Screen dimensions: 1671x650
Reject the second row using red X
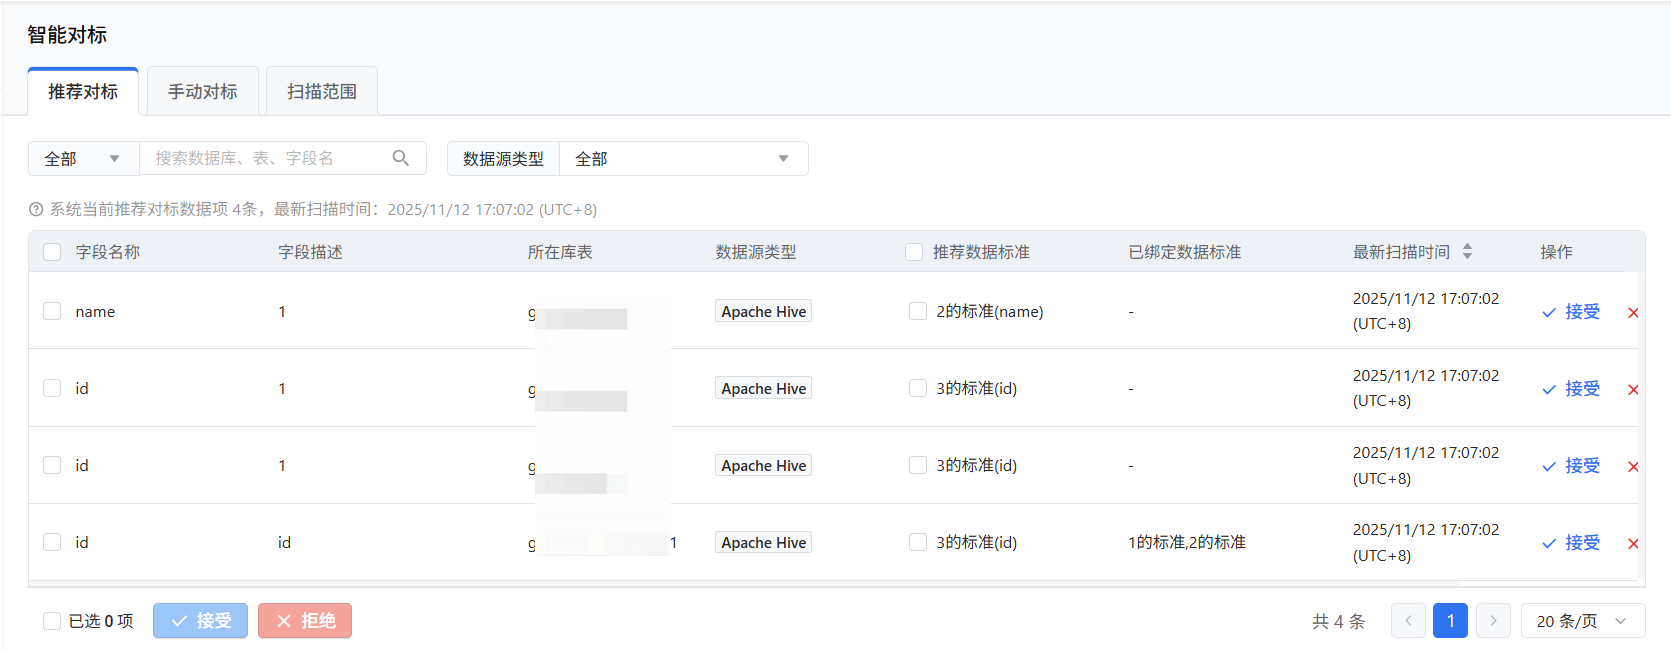[x=1633, y=390]
